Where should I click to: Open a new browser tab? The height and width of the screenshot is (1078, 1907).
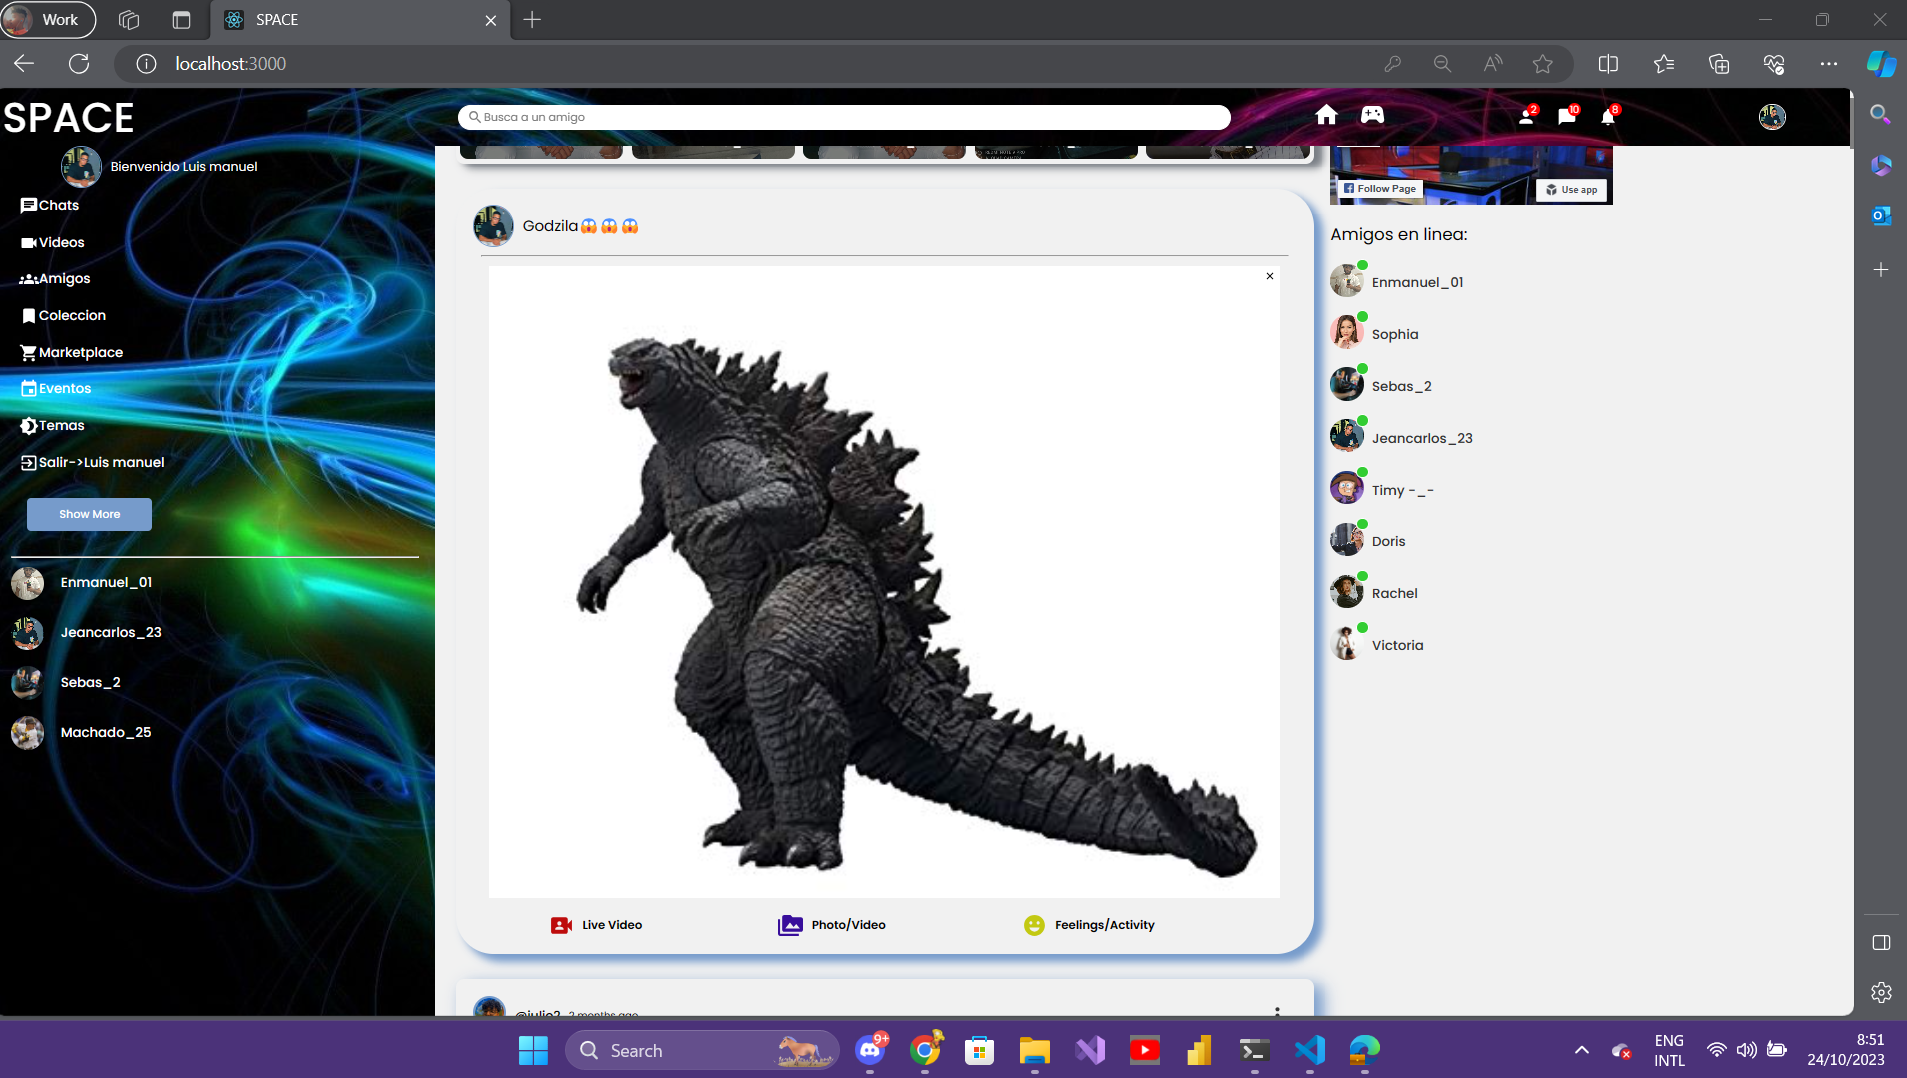532,19
